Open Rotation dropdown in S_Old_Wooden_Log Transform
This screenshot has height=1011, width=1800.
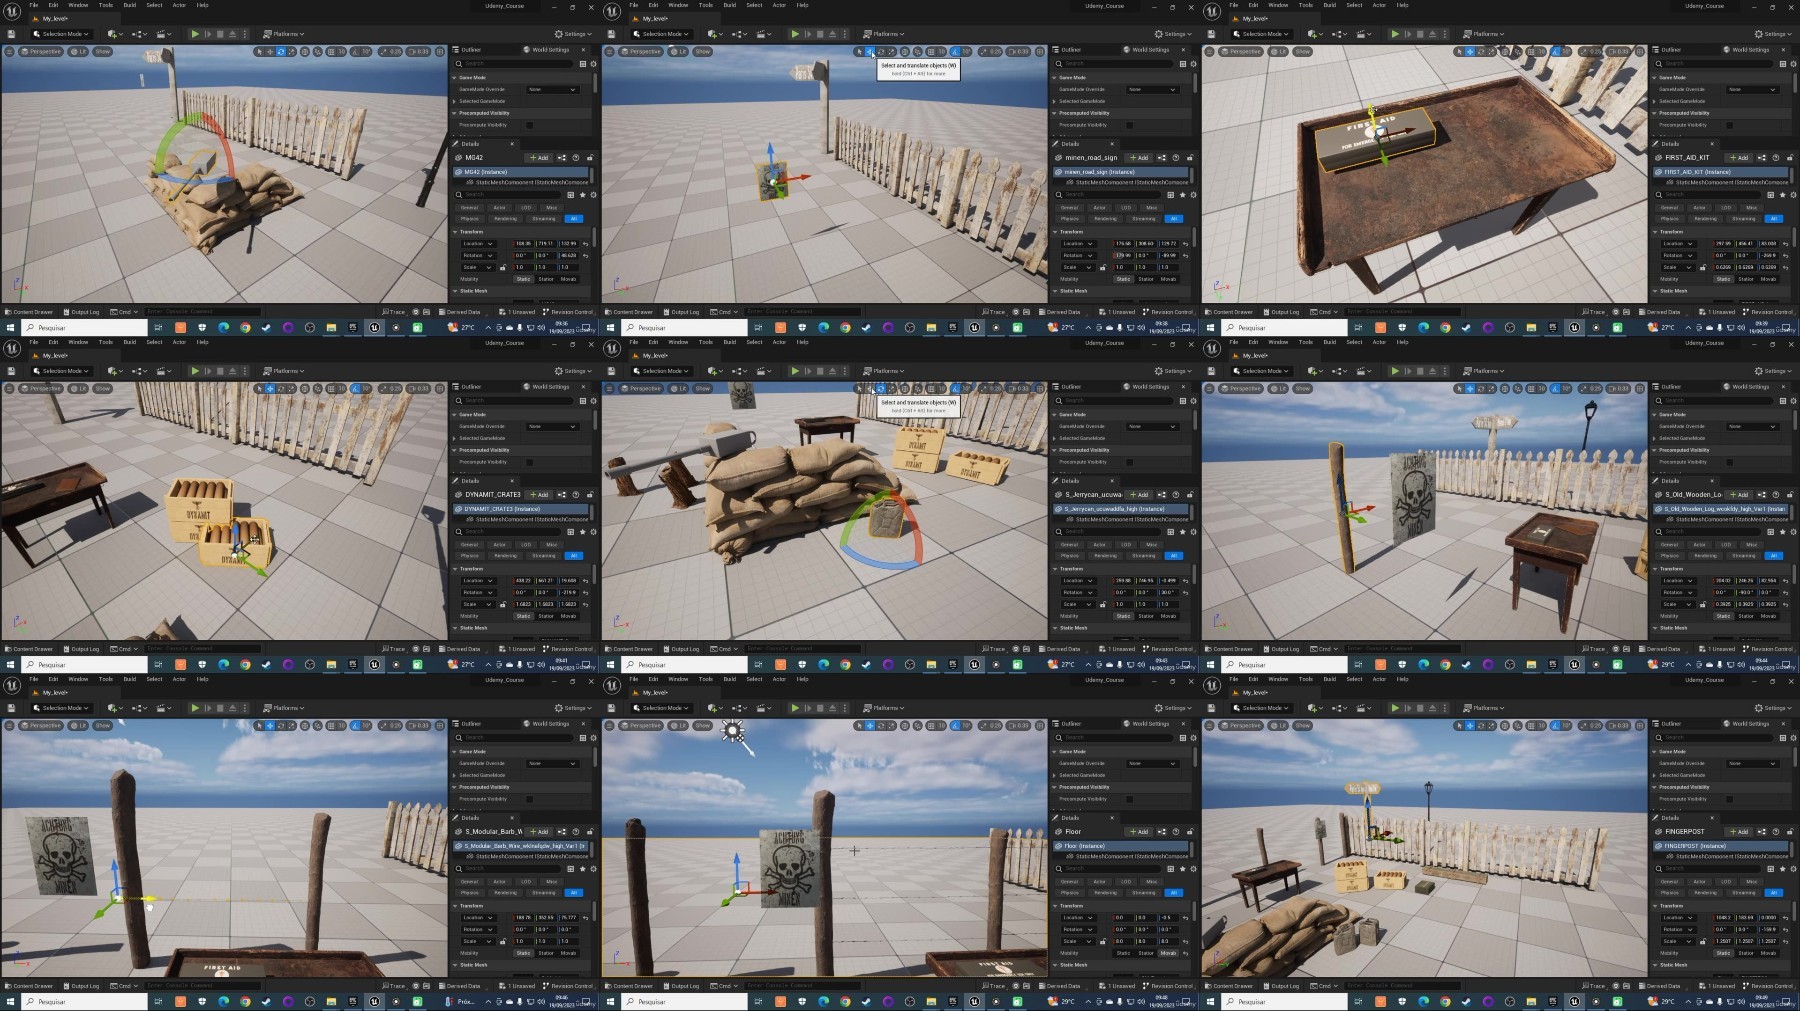[1679, 592]
